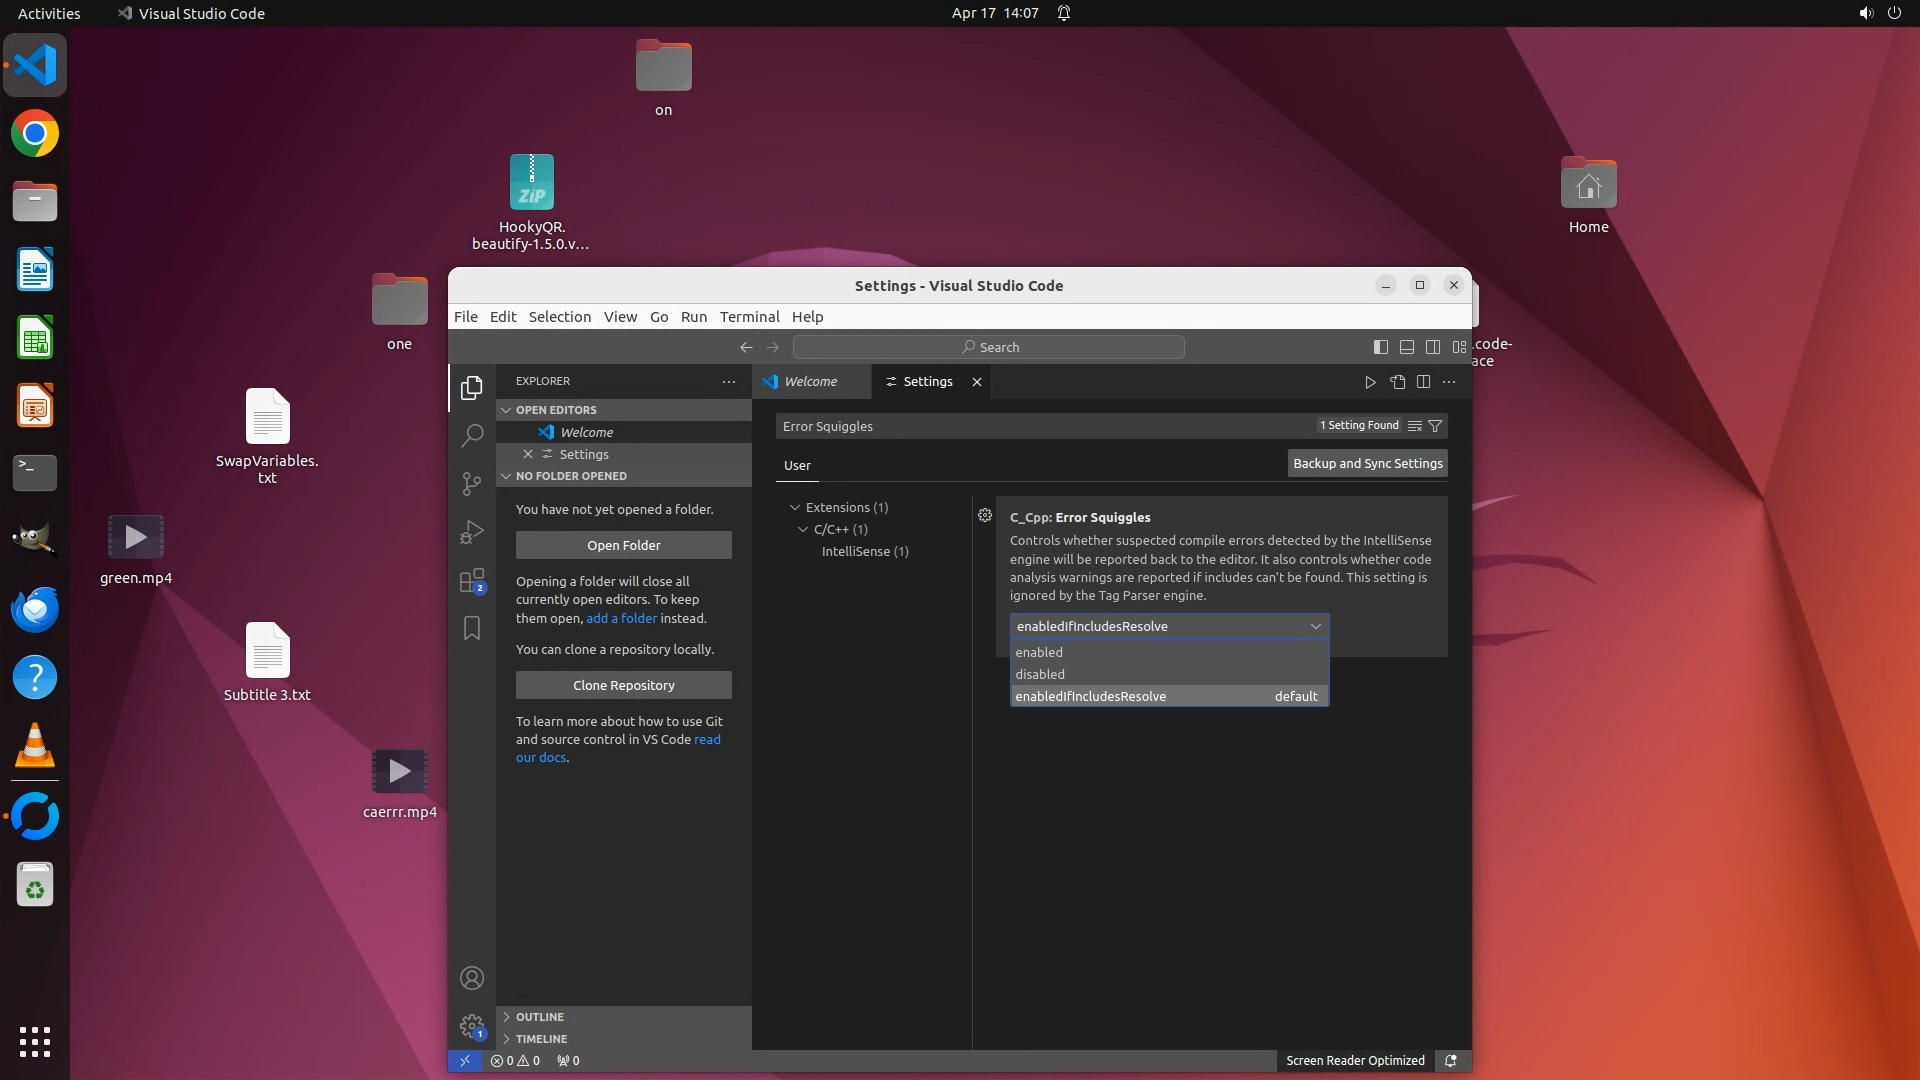Click the Open Folder button
The image size is (1920, 1080).
click(623, 545)
